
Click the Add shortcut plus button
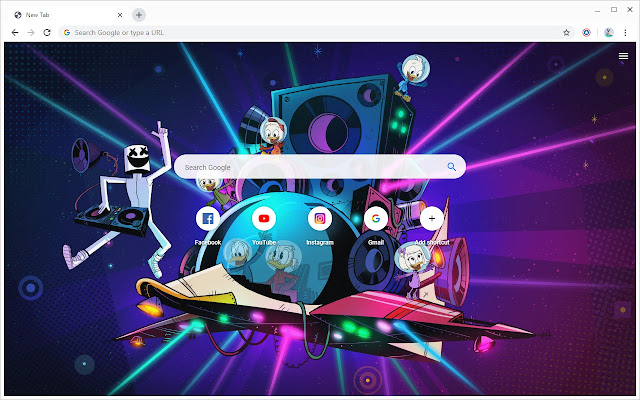[x=432, y=219]
